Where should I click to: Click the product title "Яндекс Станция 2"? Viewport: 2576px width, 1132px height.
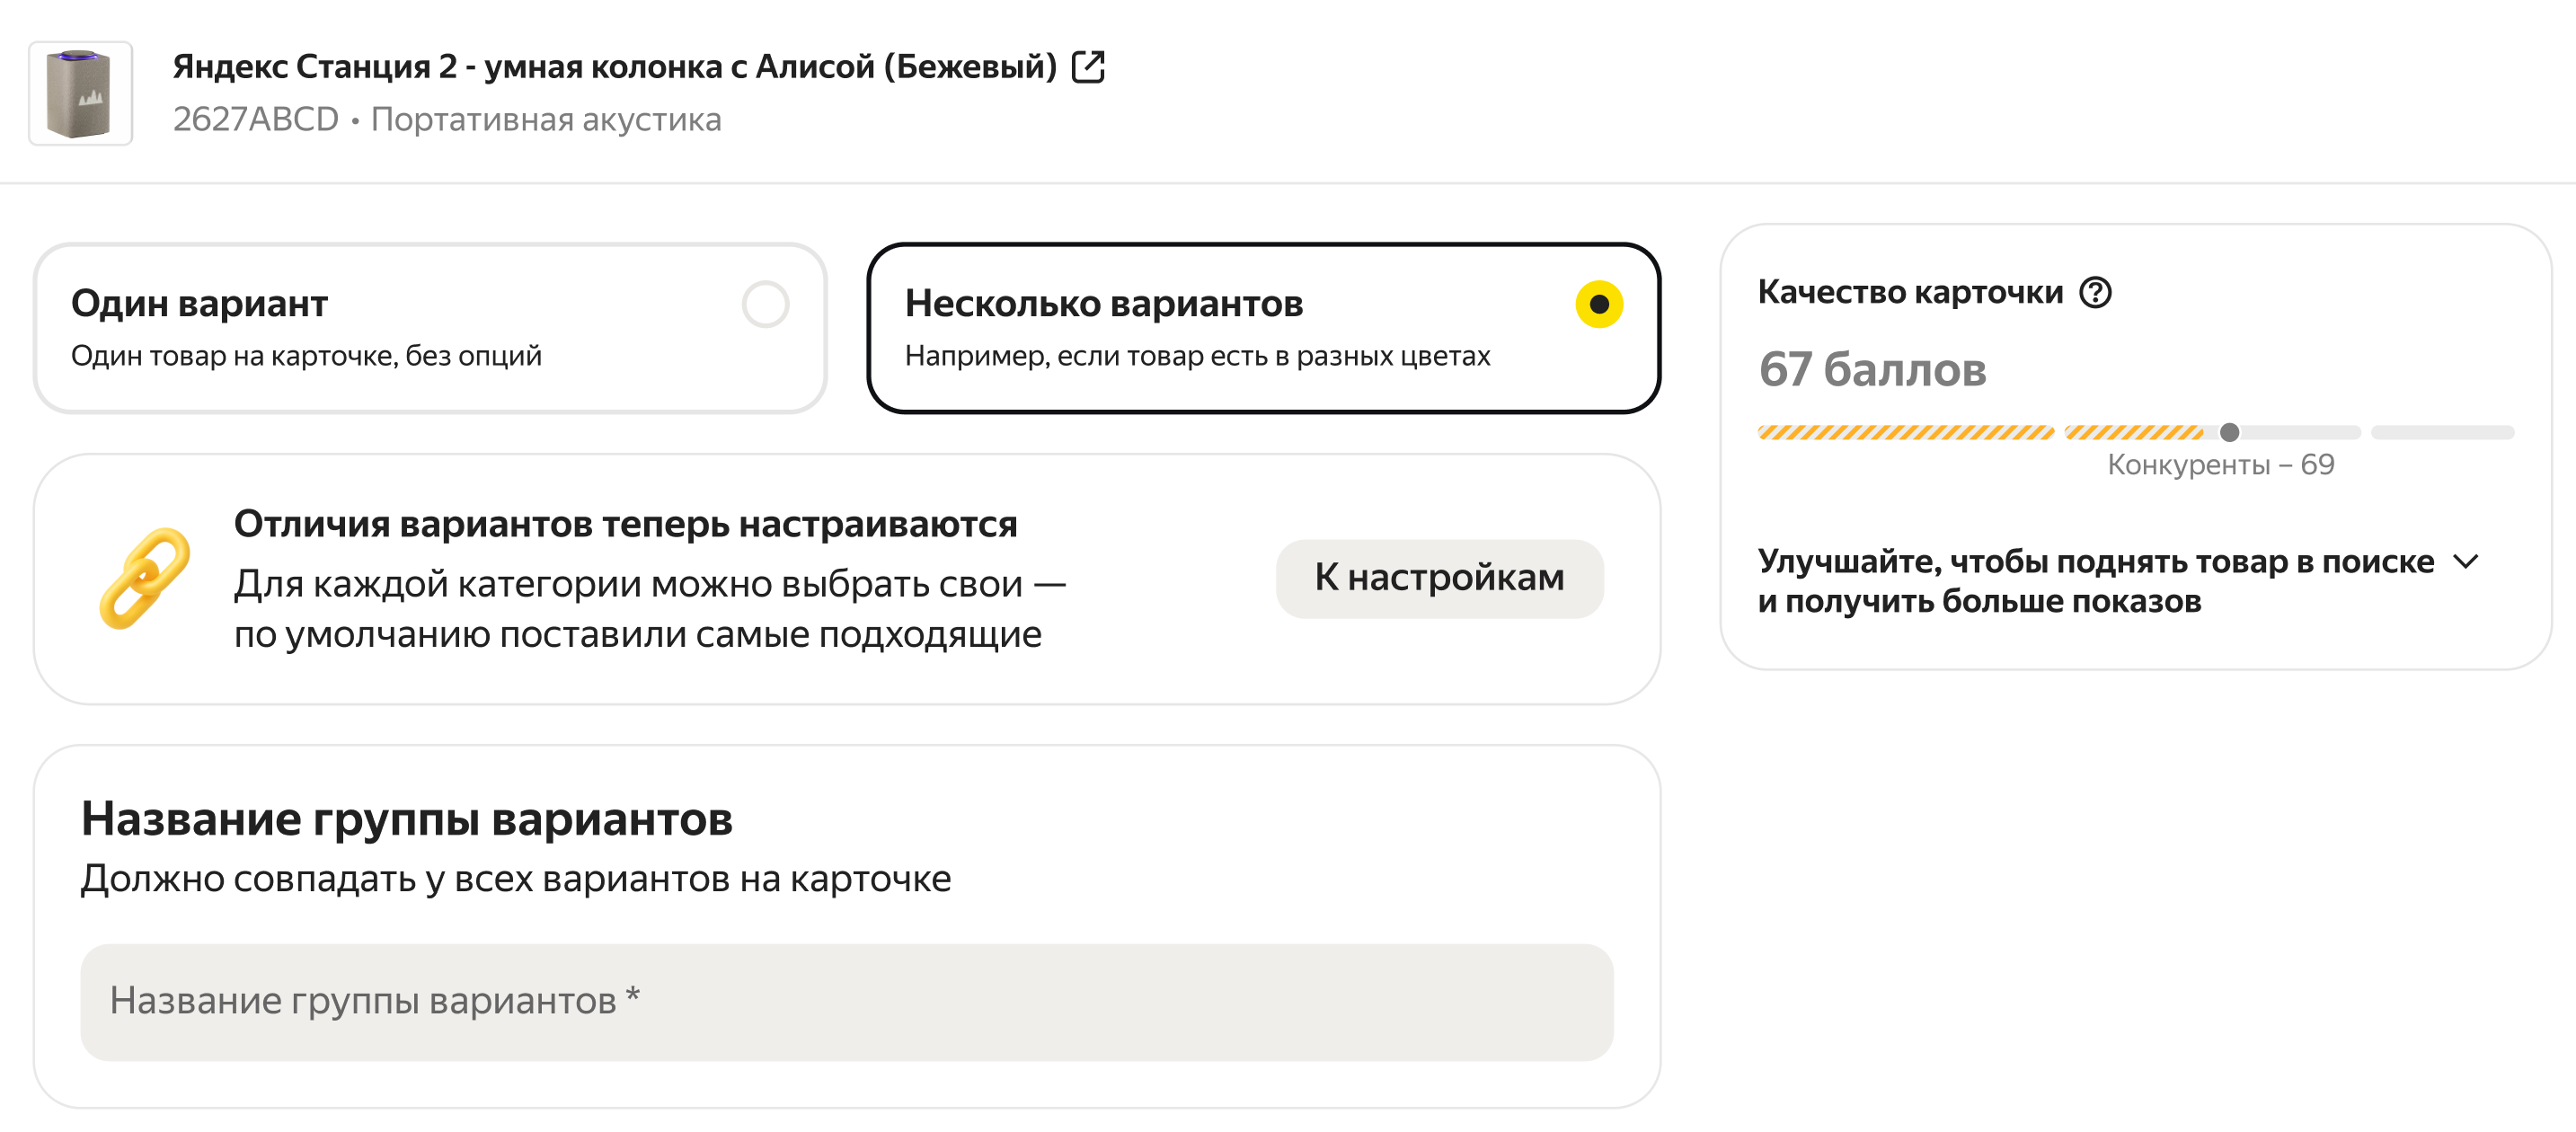pos(614,67)
